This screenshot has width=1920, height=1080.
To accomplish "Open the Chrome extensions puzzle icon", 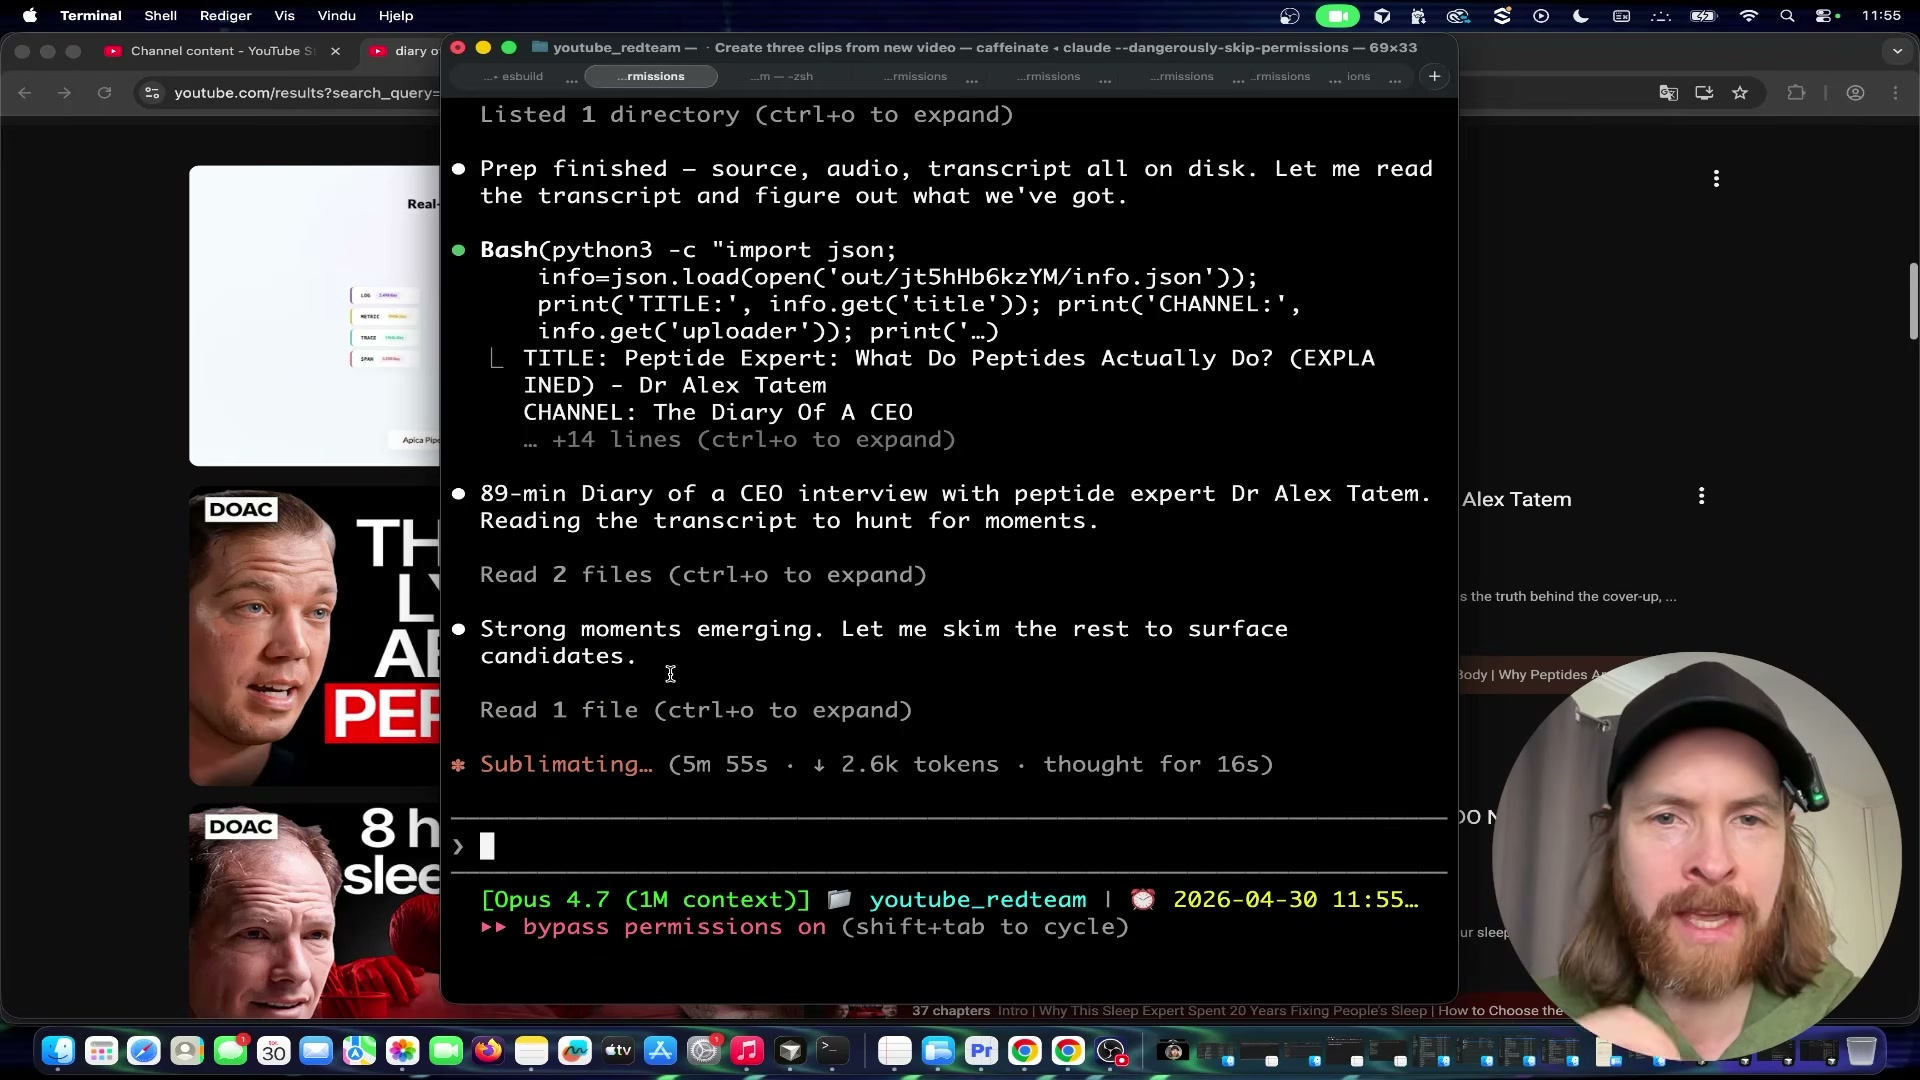I will (x=1797, y=93).
